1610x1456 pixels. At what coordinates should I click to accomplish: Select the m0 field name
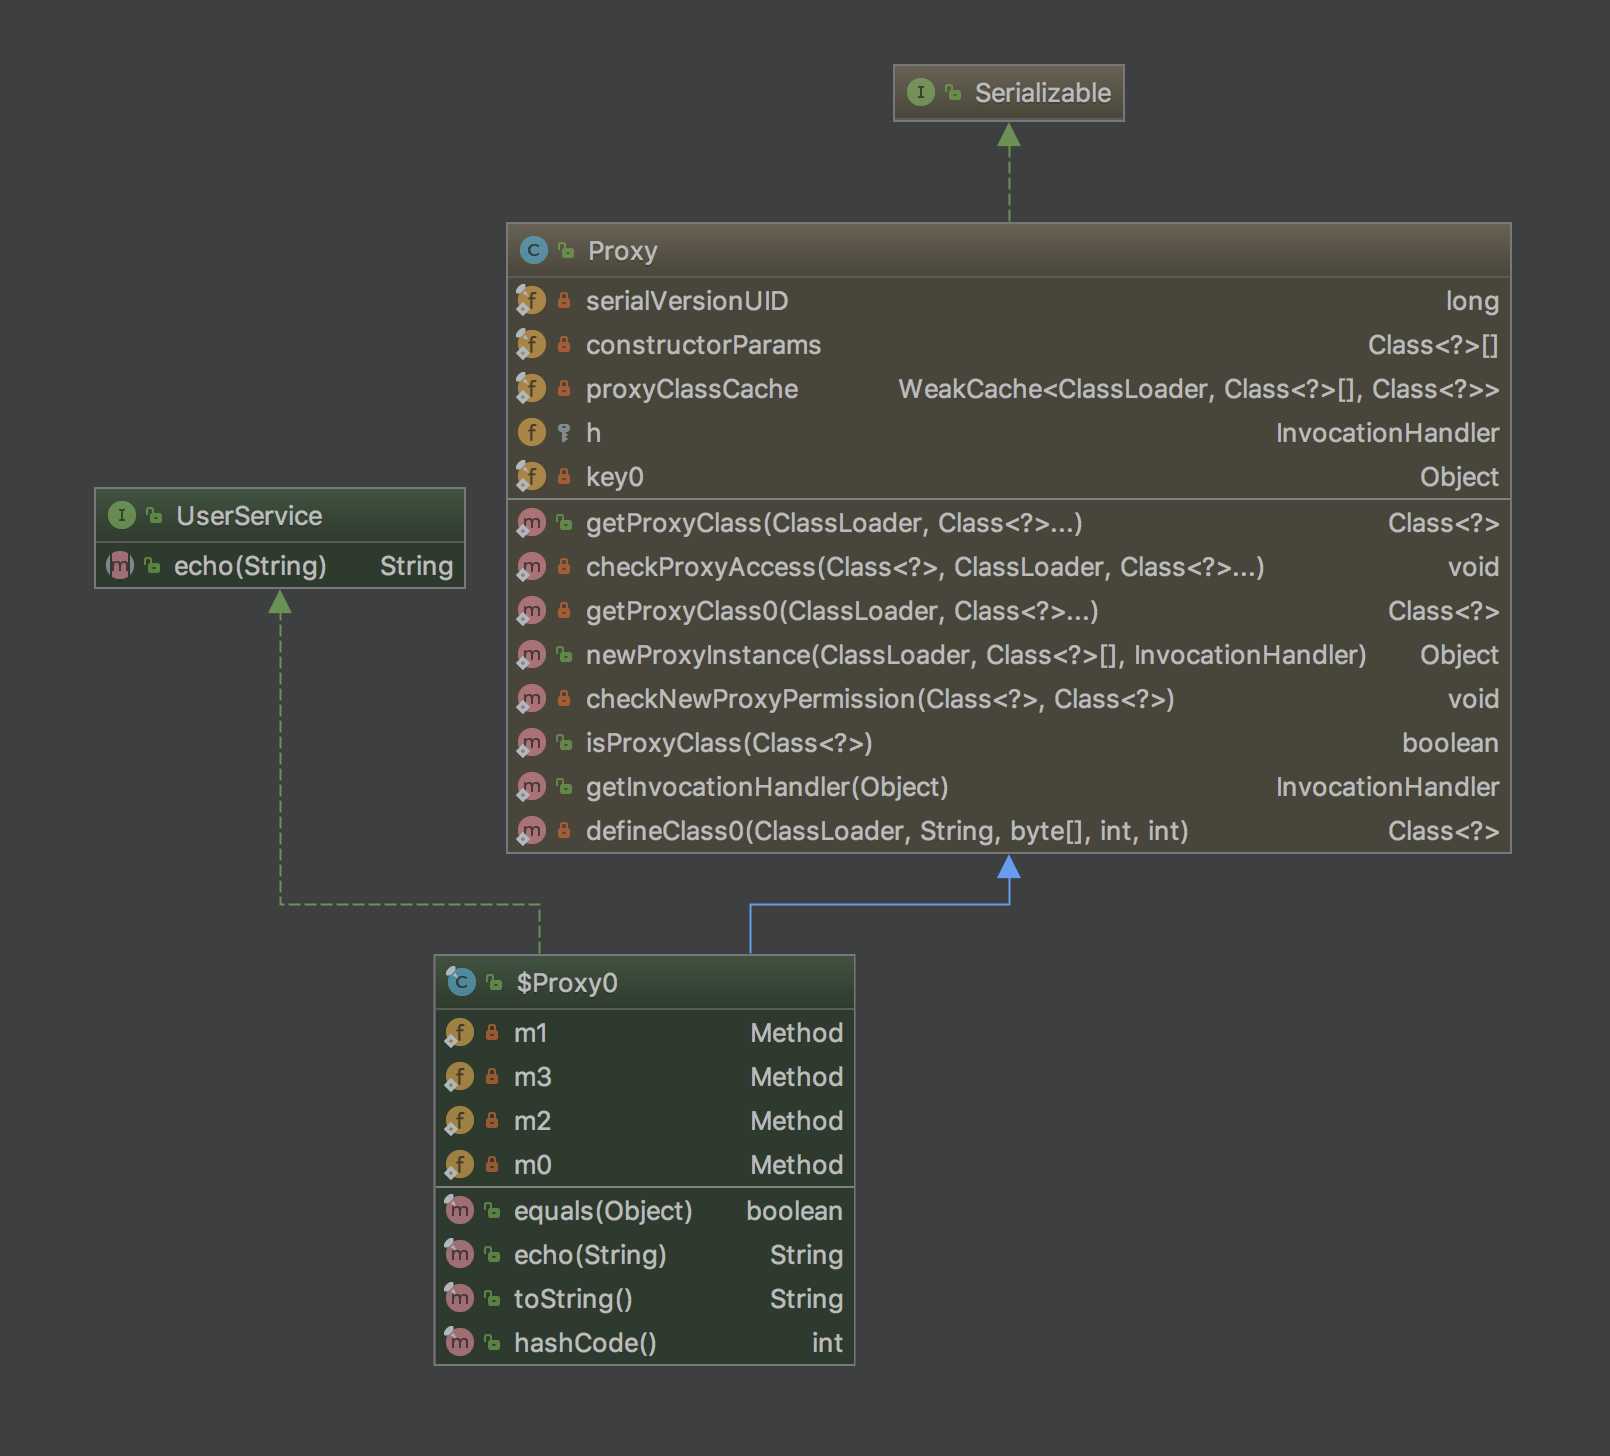click(532, 1165)
